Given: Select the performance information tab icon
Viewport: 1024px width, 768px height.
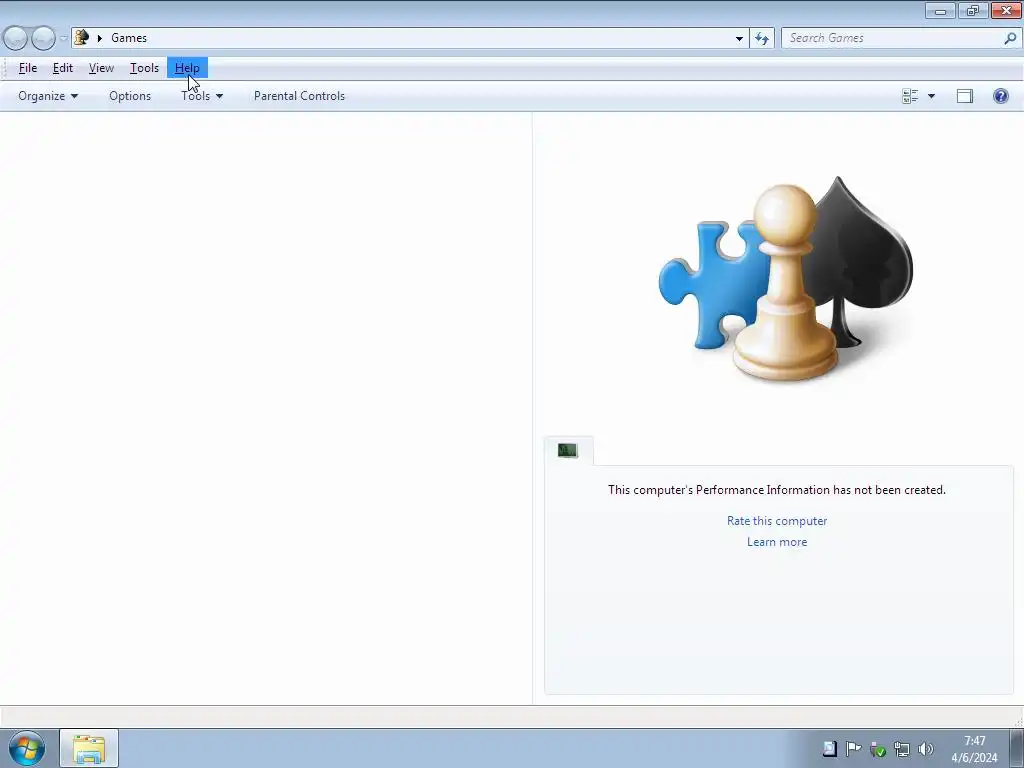Looking at the screenshot, I should click(568, 451).
